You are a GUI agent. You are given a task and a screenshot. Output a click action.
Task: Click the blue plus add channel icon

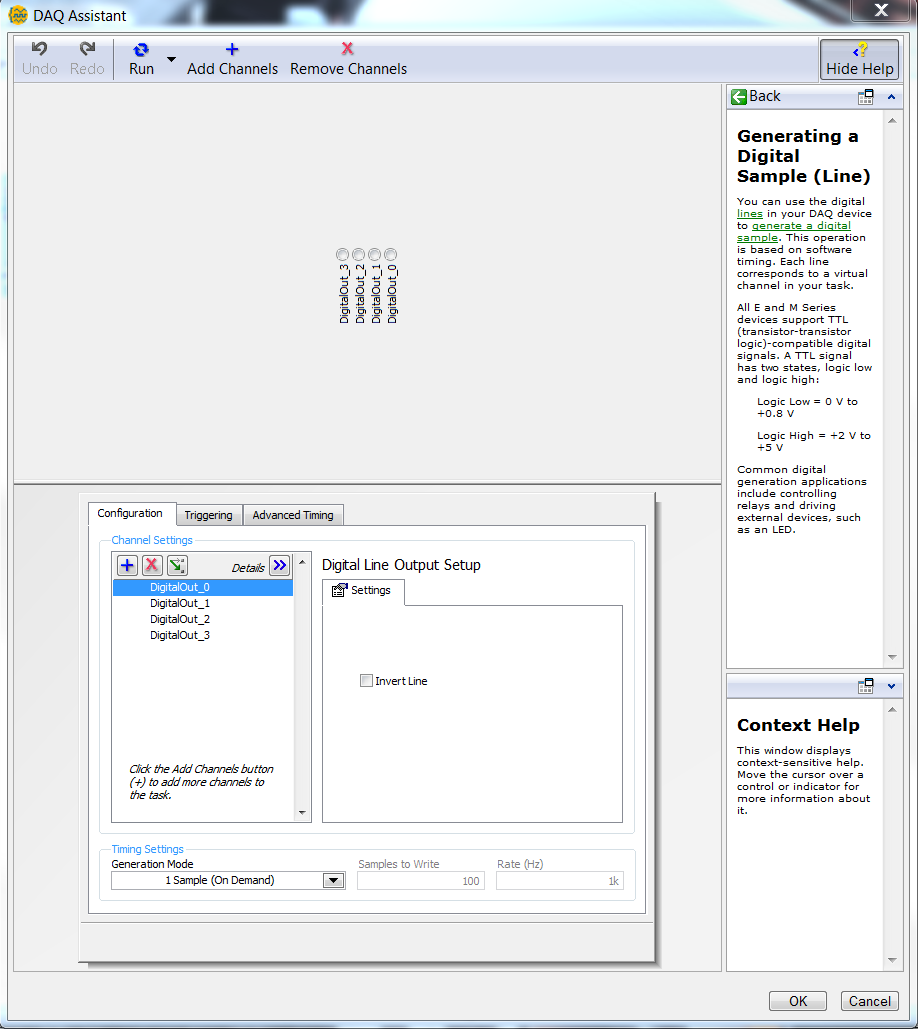(127, 565)
